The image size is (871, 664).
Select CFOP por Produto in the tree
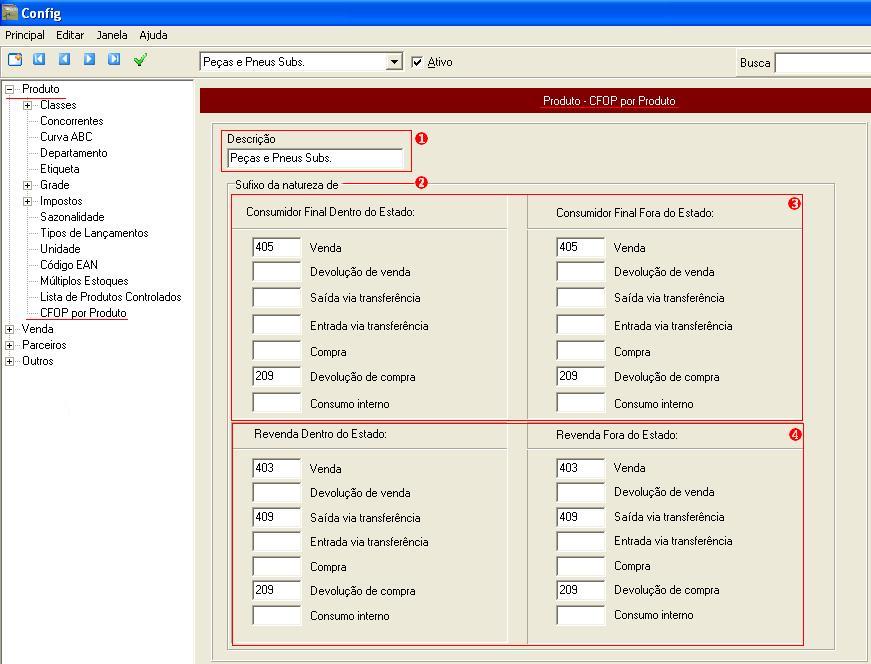pos(83,313)
